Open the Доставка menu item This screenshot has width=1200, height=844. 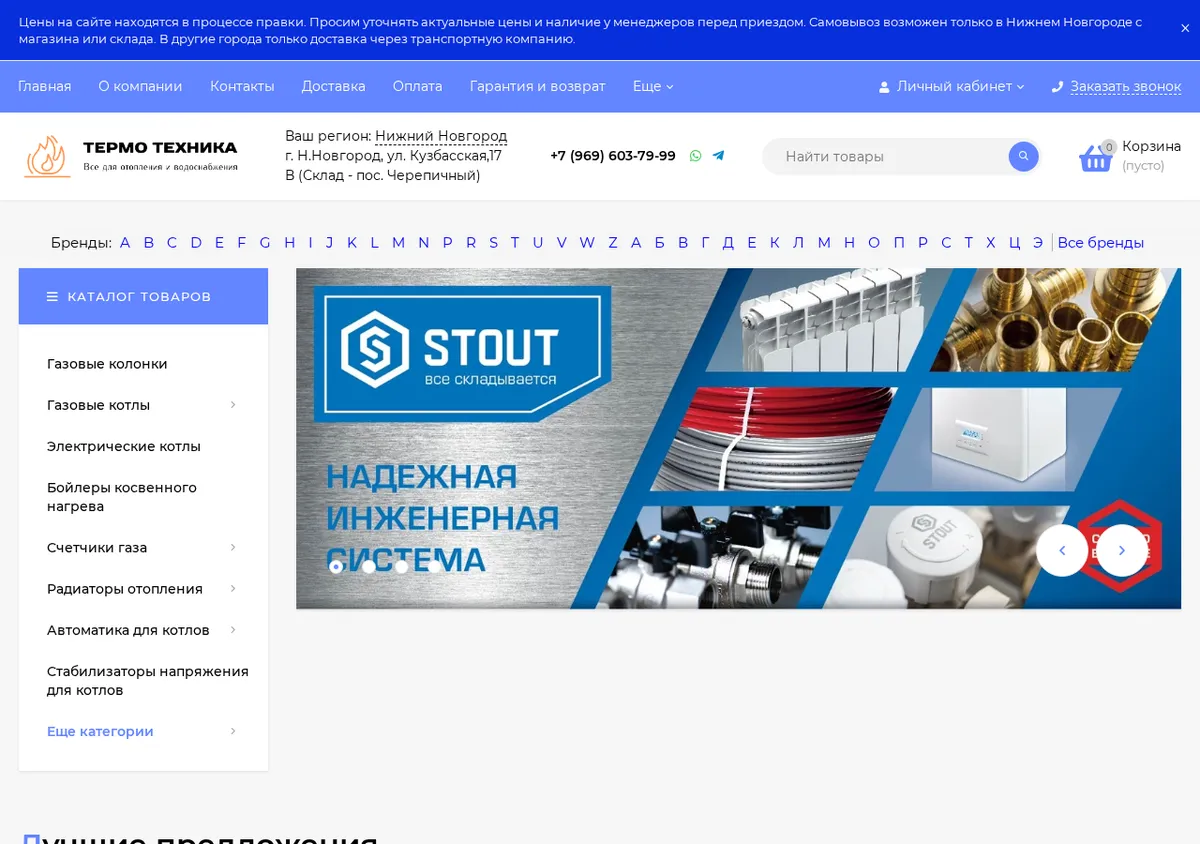pyautogui.click(x=333, y=87)
